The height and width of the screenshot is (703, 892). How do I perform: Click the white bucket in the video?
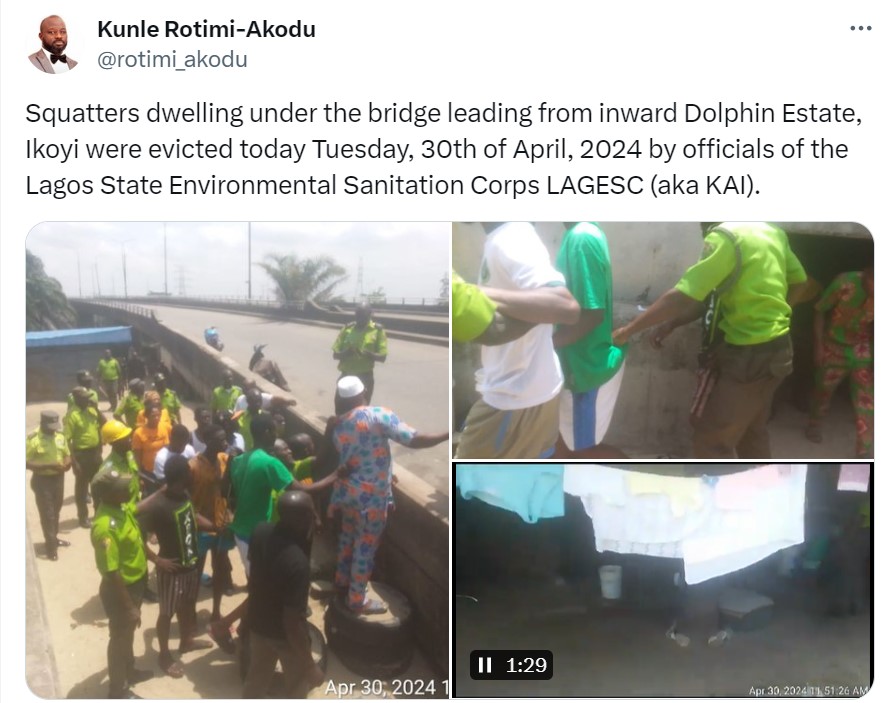[610, 581]
